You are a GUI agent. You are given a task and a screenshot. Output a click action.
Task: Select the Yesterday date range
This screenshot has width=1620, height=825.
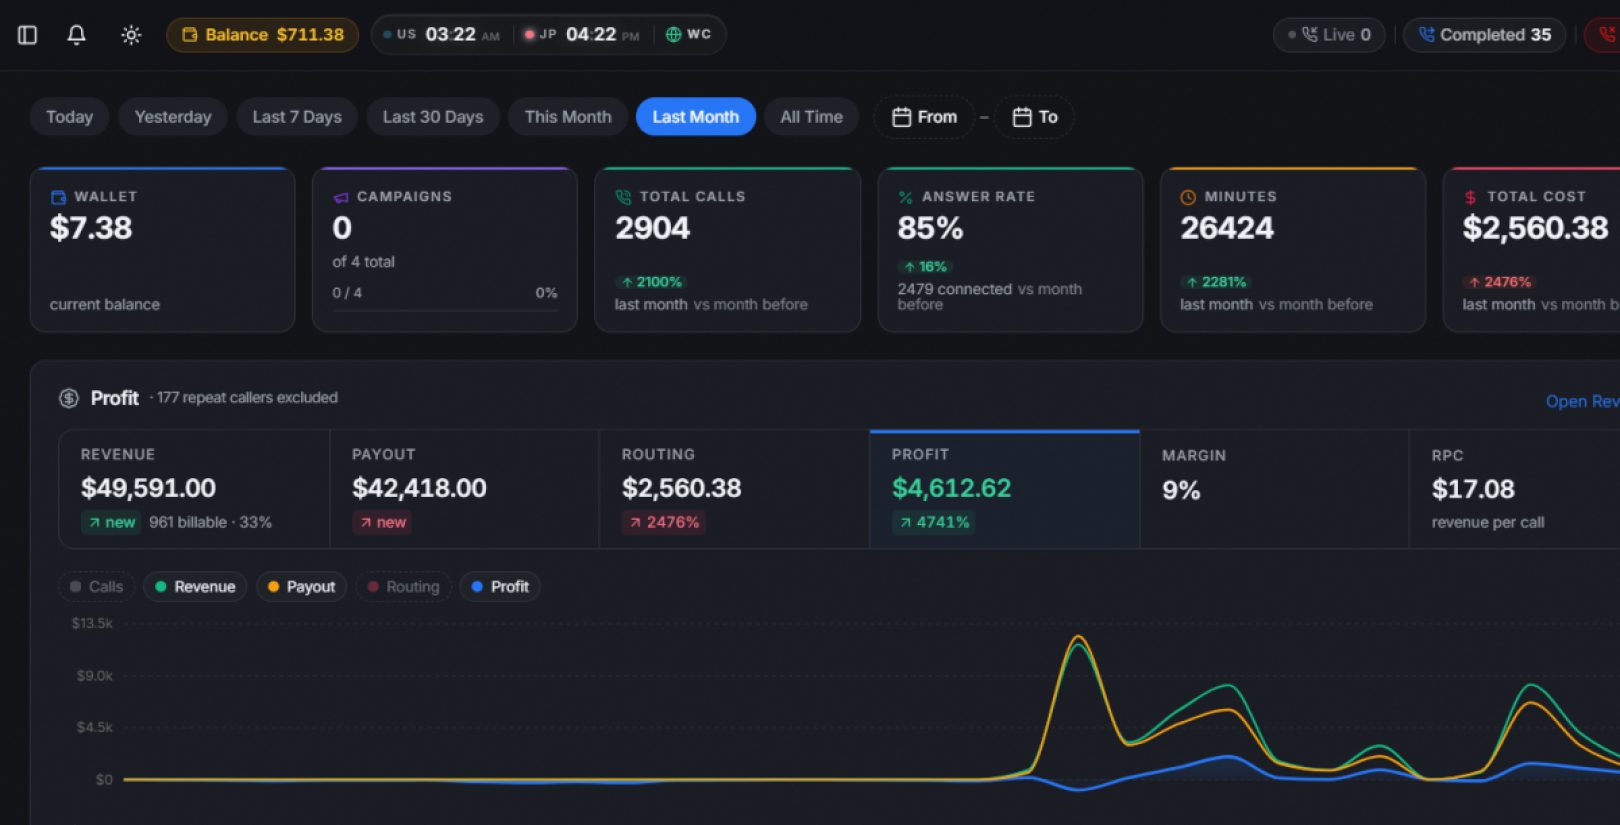pos(173,117)
